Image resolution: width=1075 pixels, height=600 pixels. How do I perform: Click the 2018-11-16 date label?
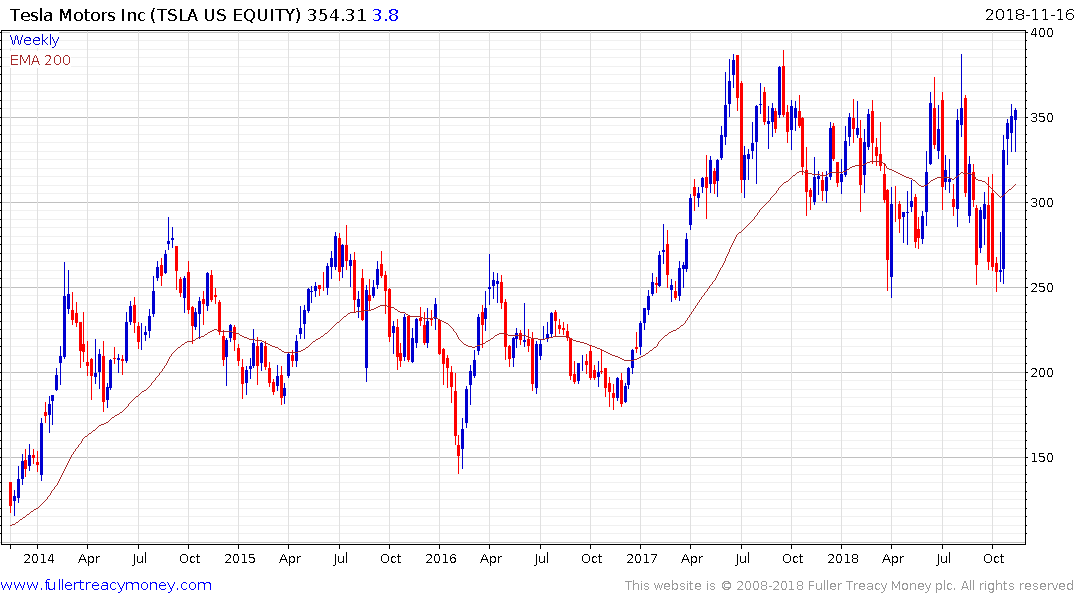(1029, 15)
